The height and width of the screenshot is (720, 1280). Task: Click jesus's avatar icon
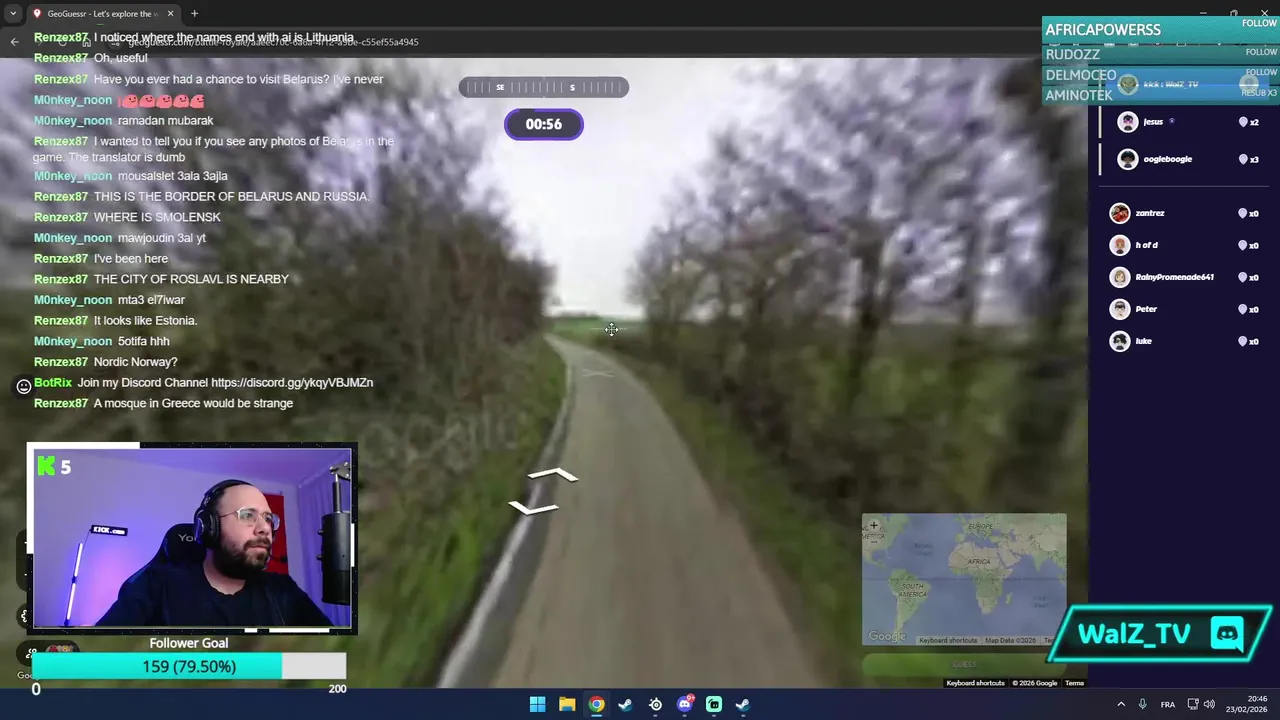[1128, 122]
